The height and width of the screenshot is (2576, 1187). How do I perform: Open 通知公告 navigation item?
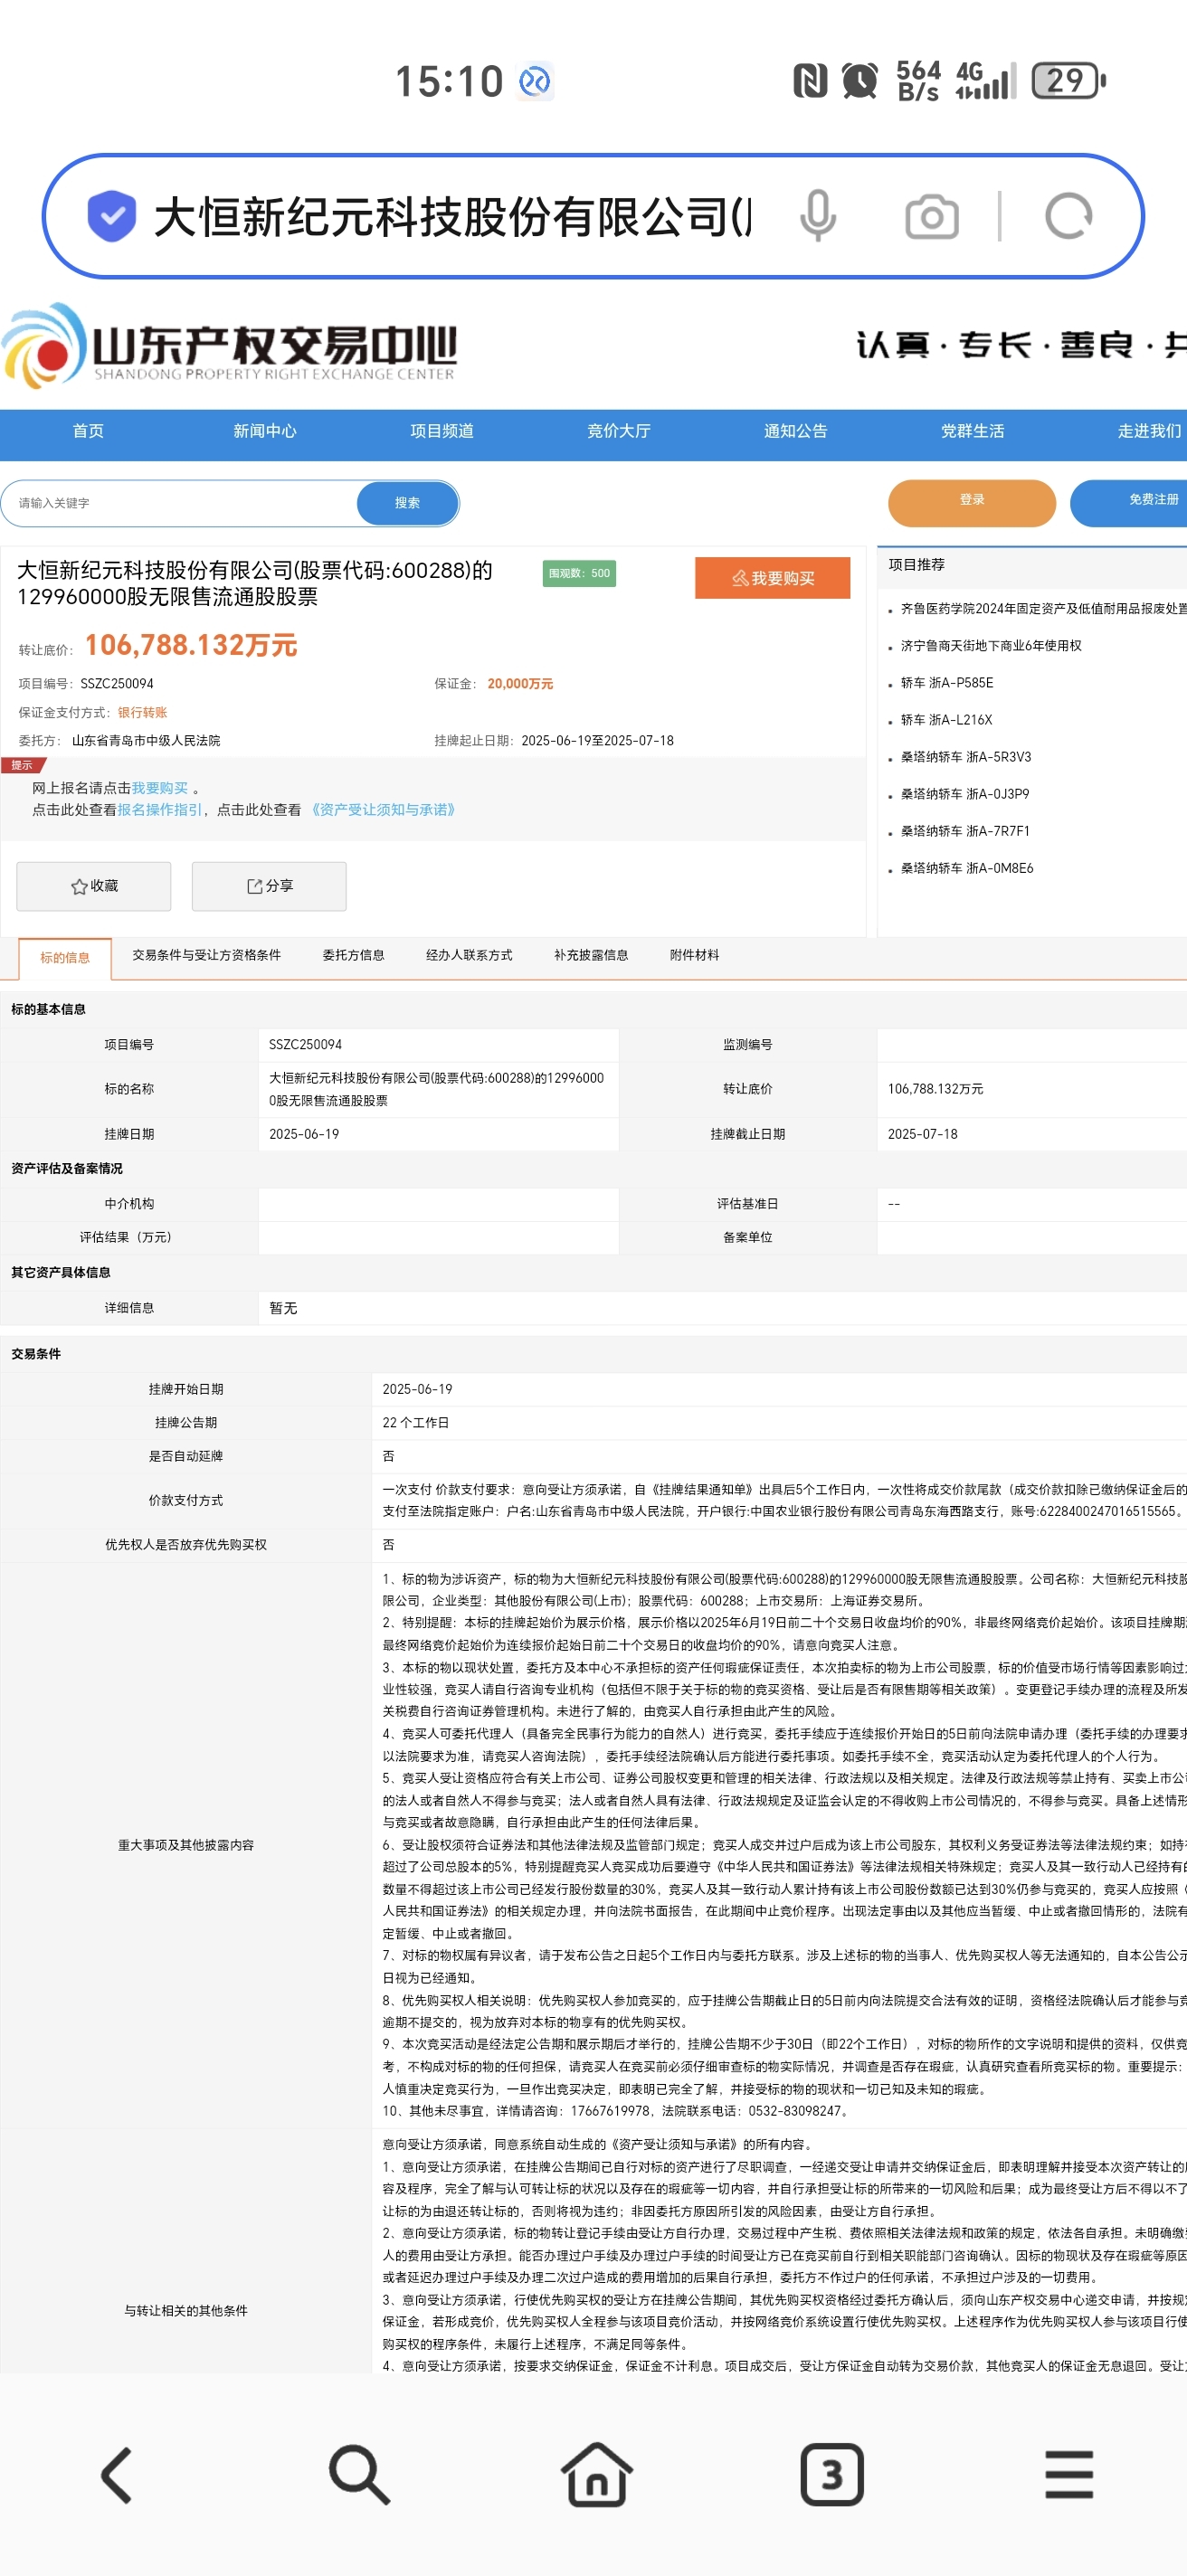(796, 431)
